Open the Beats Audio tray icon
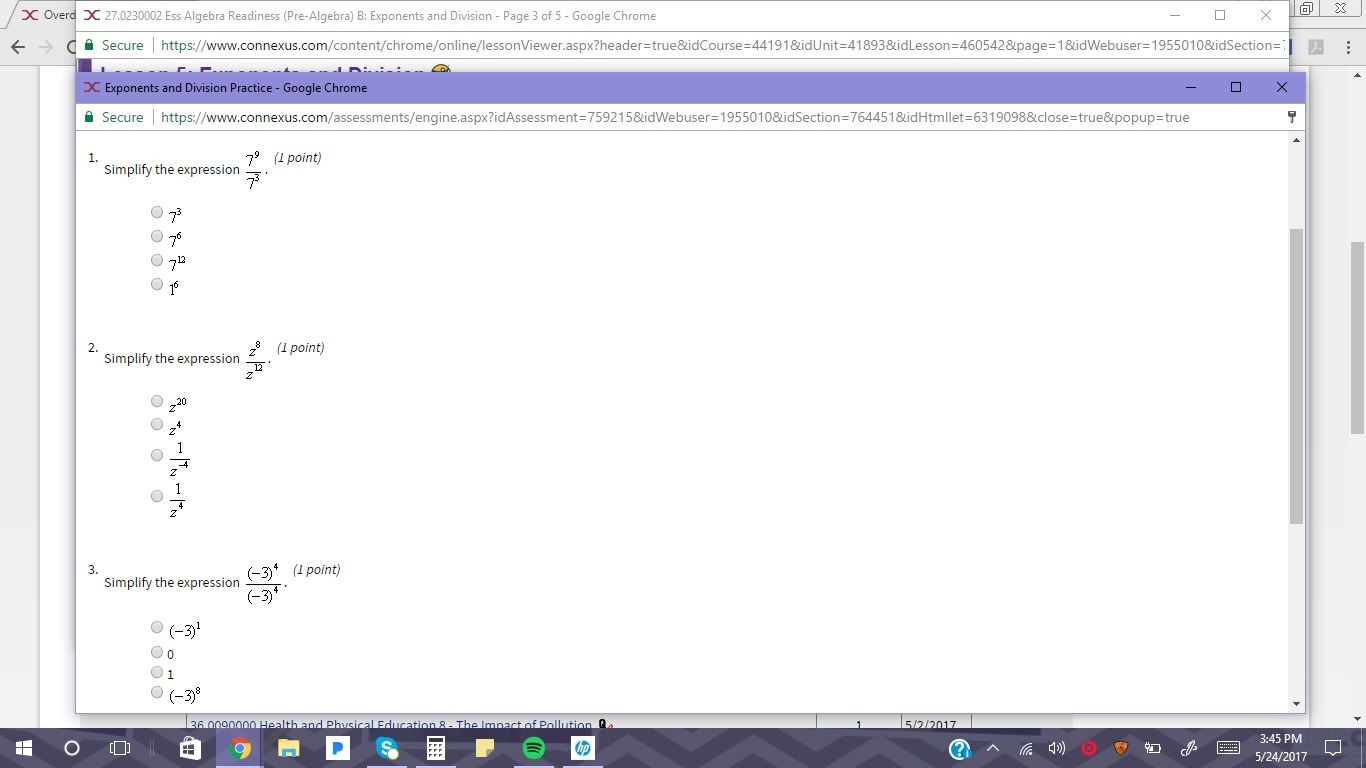This screenshot has height=768, width=1366. coord(1089,748)
